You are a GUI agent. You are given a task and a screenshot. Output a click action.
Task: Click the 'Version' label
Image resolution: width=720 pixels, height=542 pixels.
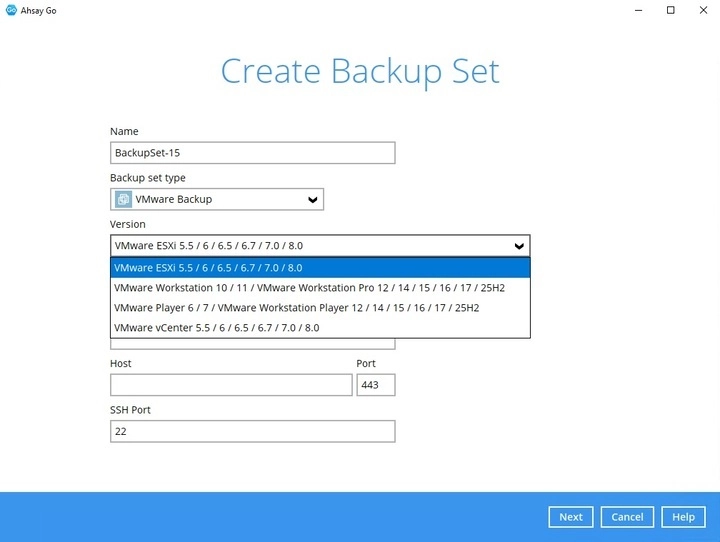click(128, 224)
